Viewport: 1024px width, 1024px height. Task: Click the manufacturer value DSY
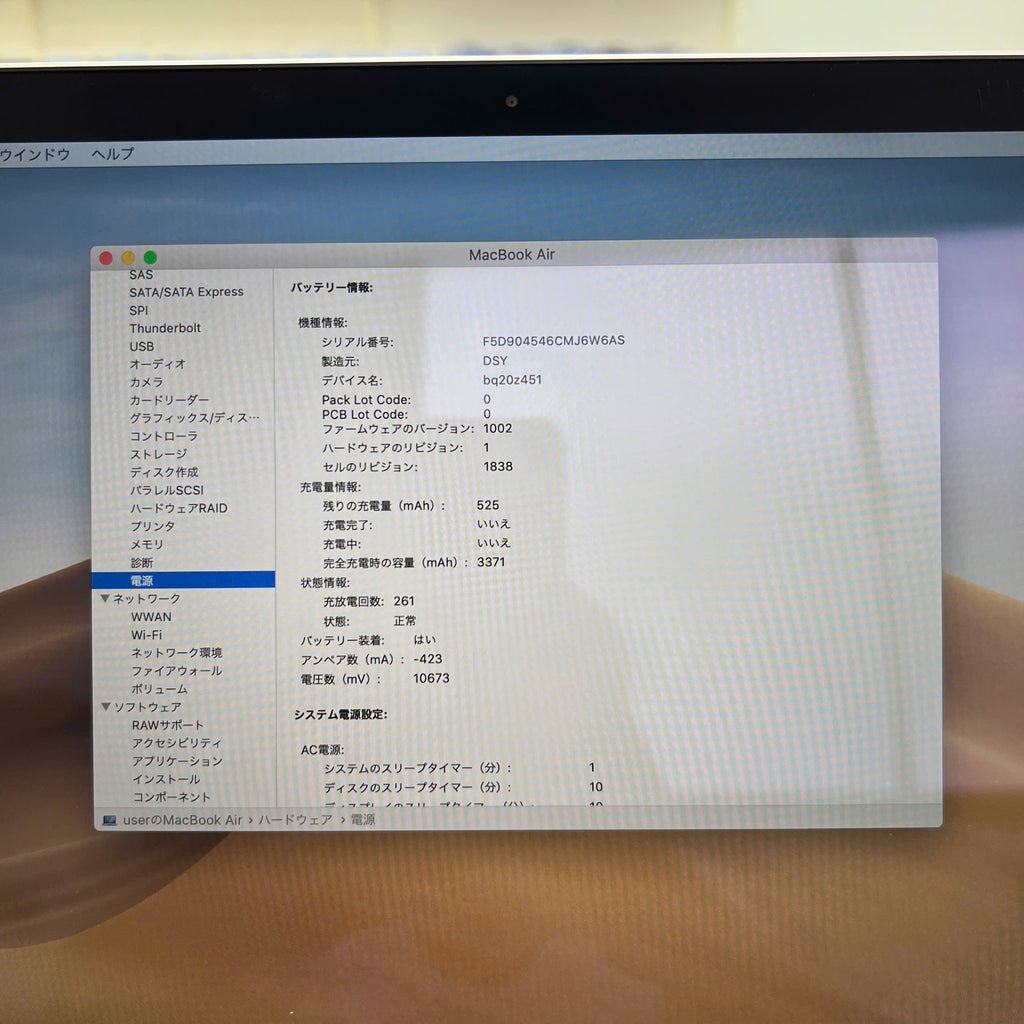pyautogui.click(x=495, y=360)
